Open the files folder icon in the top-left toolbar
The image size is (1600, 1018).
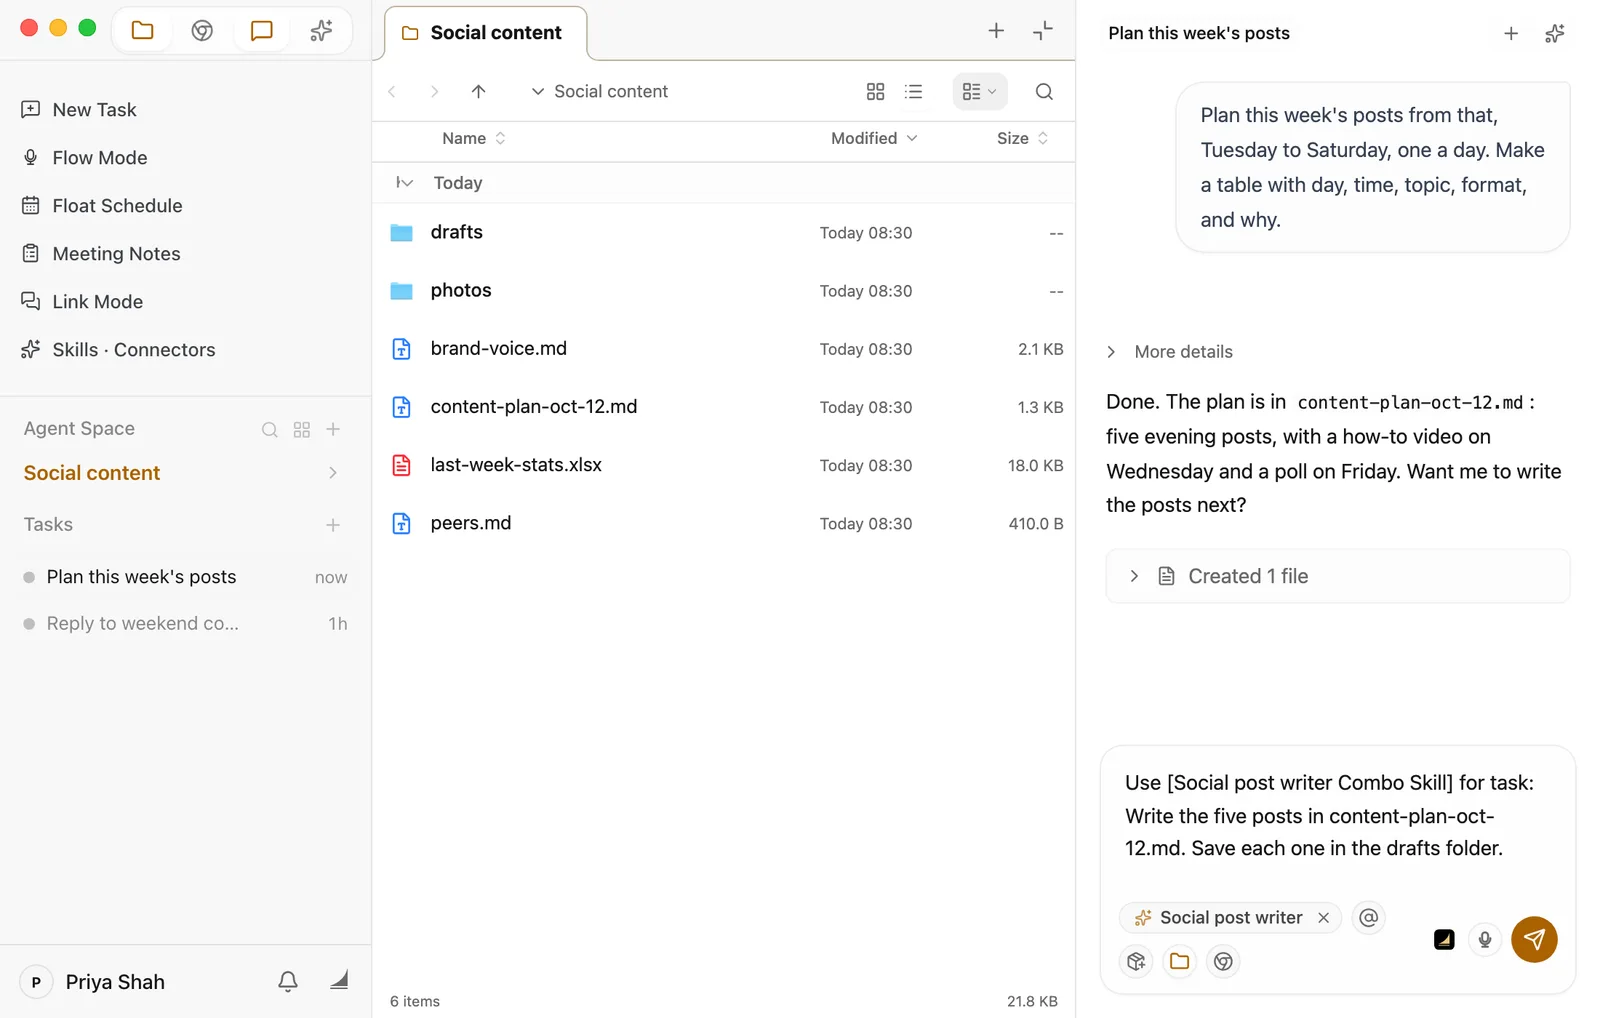point(143,30)
